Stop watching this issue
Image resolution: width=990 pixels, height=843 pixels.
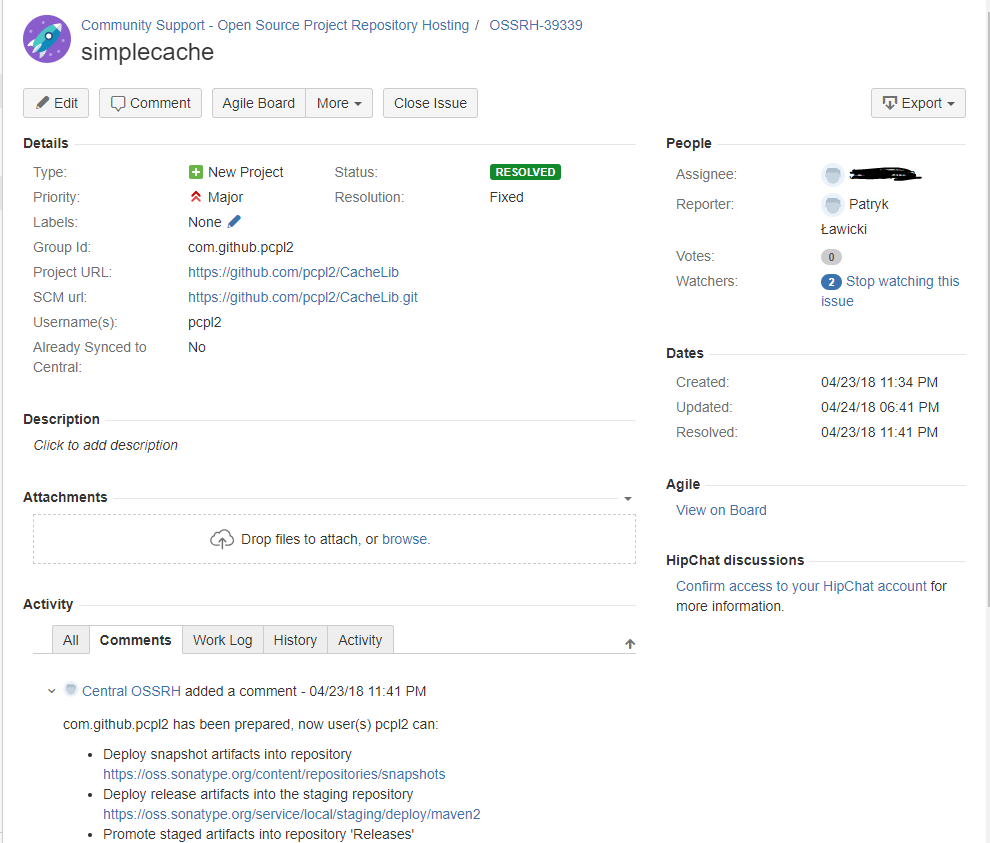pyautogui.click(x=901, y=282)
